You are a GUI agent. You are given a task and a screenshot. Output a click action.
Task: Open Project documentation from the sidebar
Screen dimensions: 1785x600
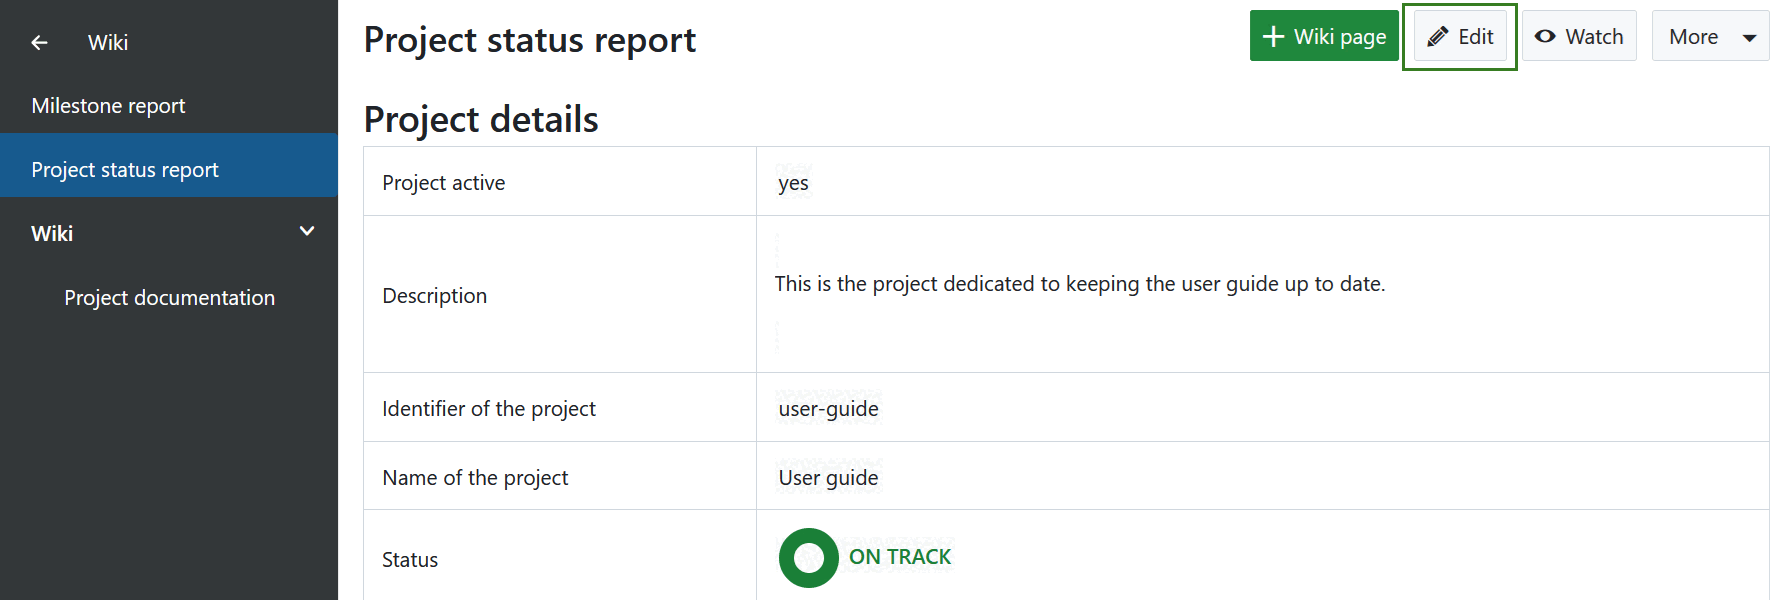click(x=169, y=297)
